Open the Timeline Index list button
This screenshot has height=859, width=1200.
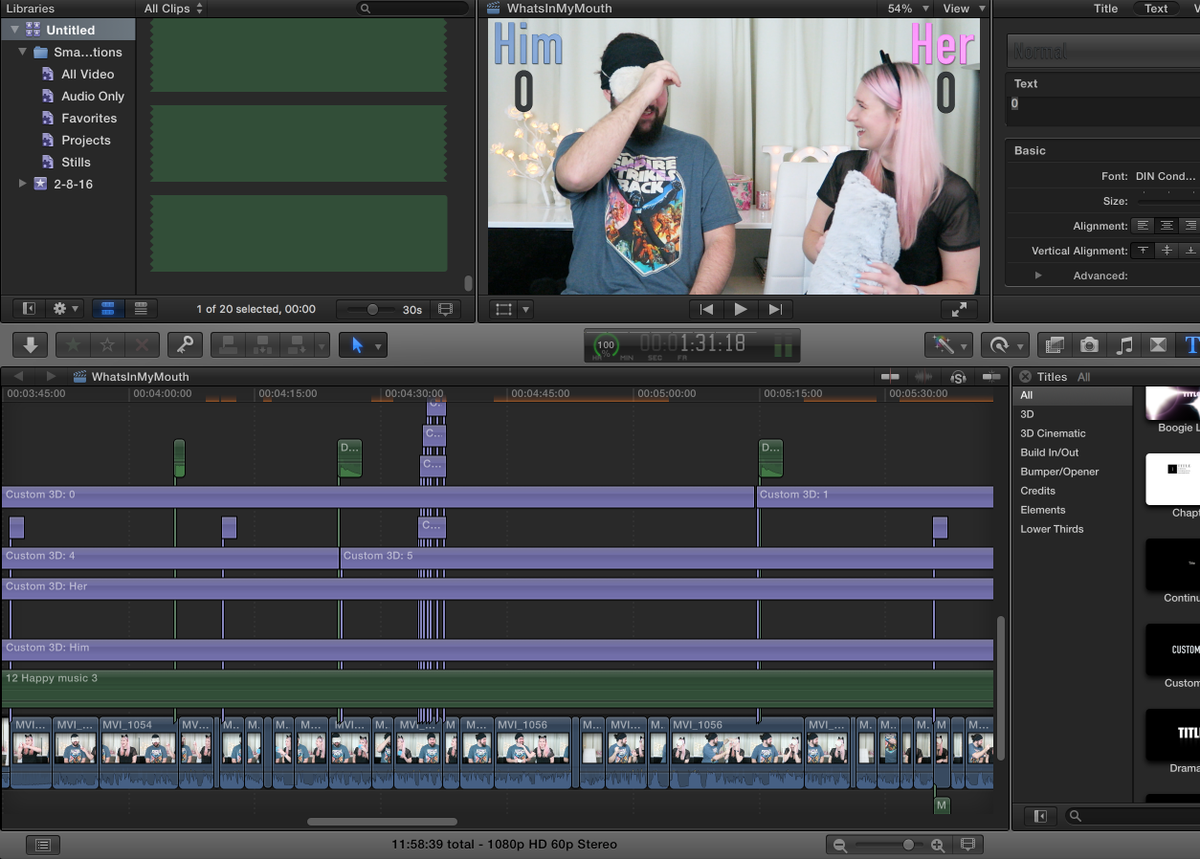[x=42, y=845]
